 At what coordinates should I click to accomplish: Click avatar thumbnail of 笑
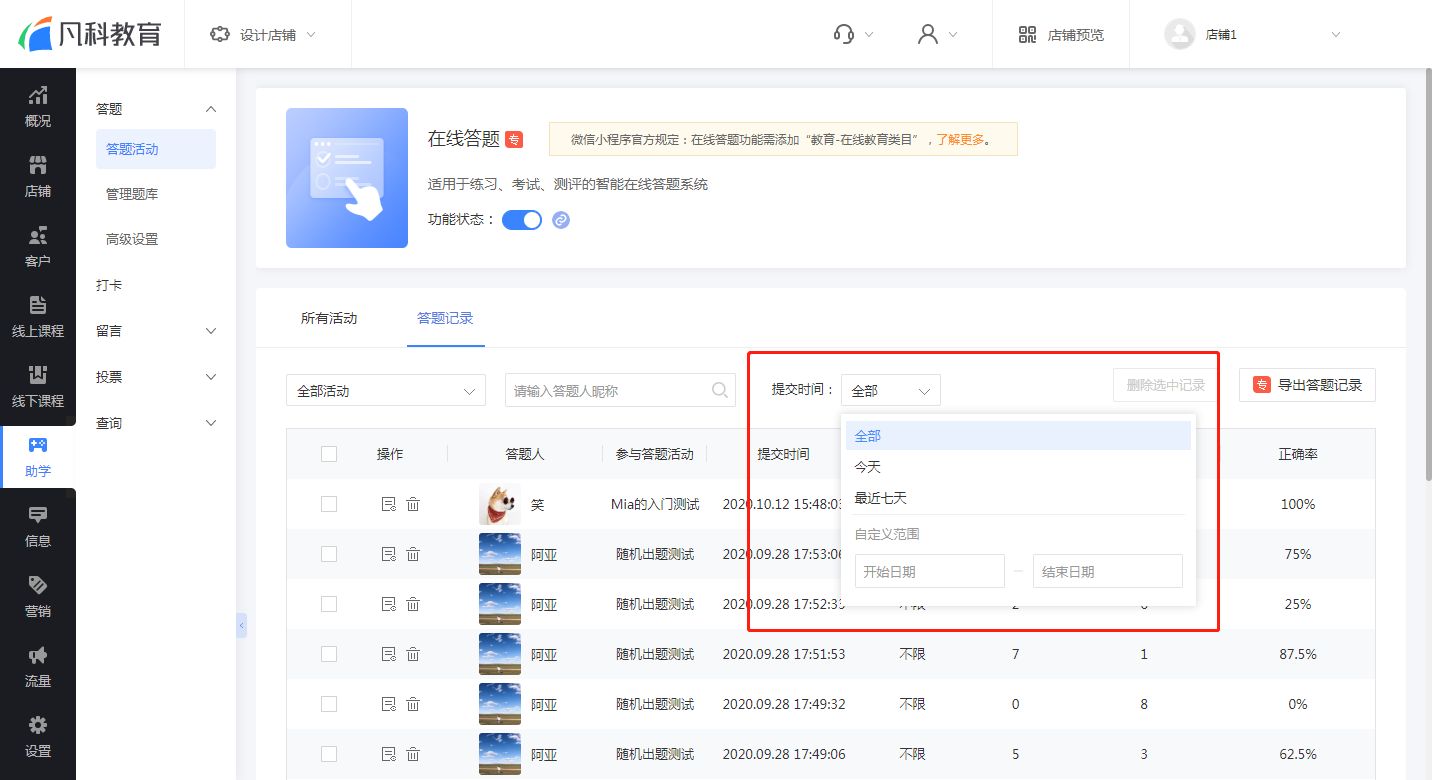[x=500, y=504]
